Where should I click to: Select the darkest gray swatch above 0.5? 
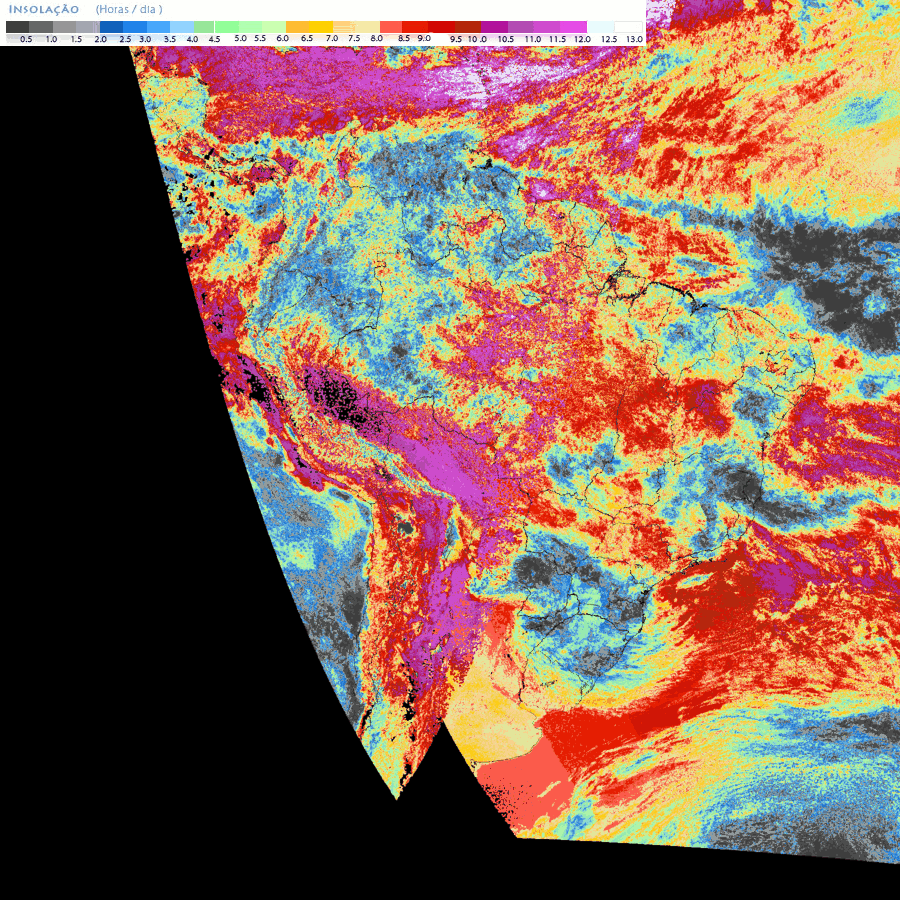tap(17, 27)
